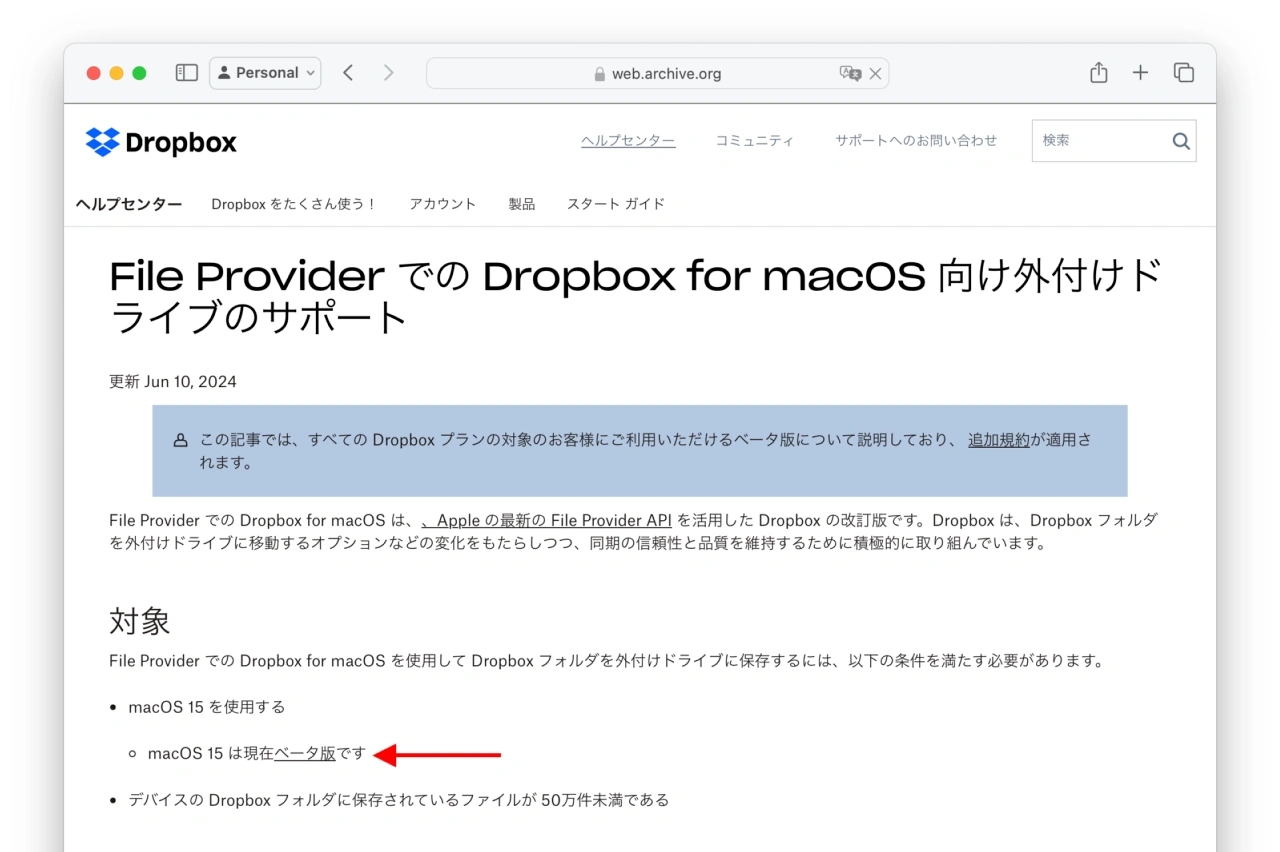Stop loading with the X icon
This screenshot has width=1280, height=852.
[x=875, y=73]
